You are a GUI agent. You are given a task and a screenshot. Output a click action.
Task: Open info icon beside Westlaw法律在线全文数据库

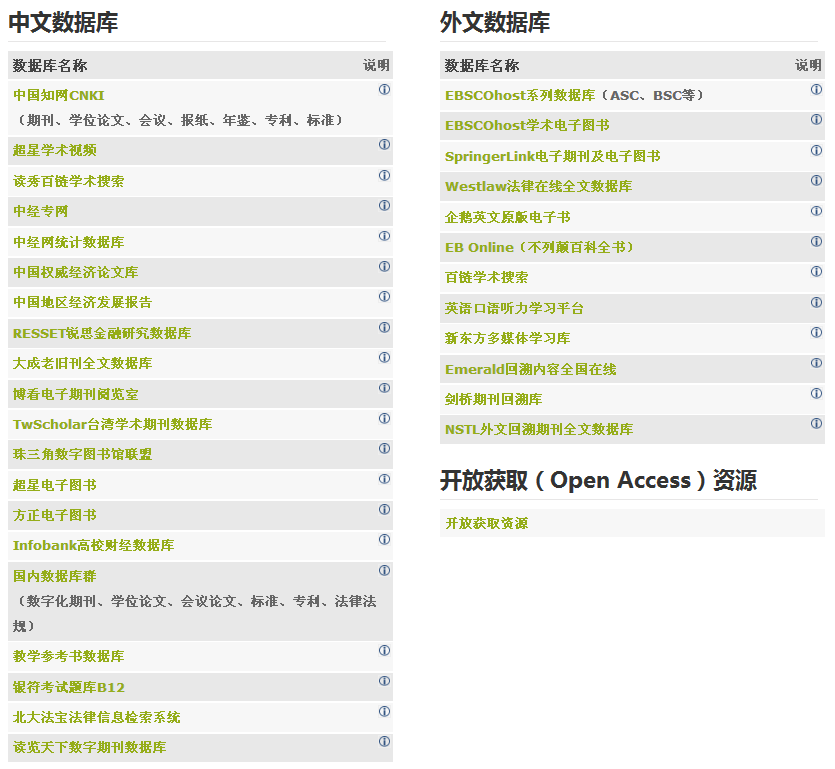coord(816,181)
